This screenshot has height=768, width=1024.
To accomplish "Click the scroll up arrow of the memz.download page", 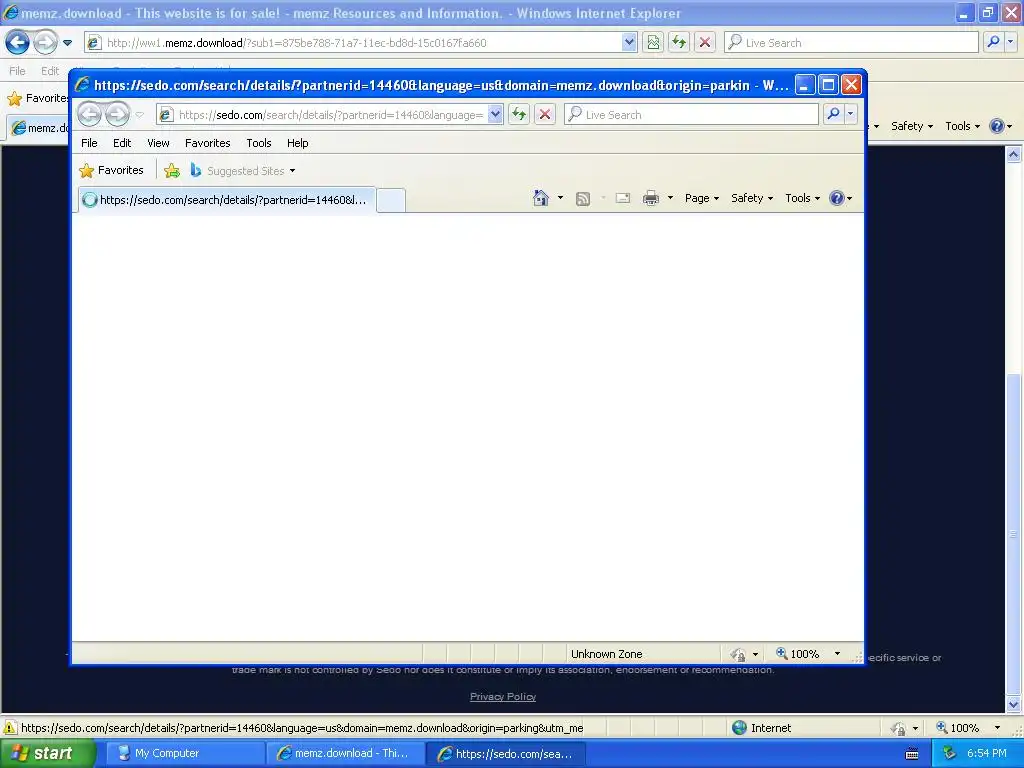I will pos(1014,155).
